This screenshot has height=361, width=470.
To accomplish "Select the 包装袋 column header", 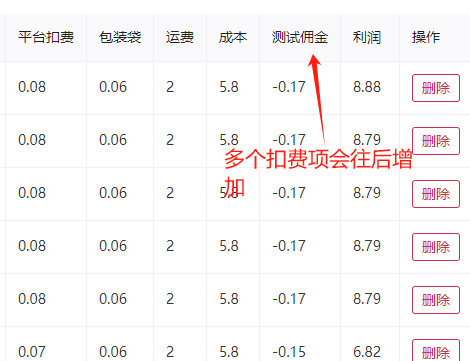I will pos(120,37).
